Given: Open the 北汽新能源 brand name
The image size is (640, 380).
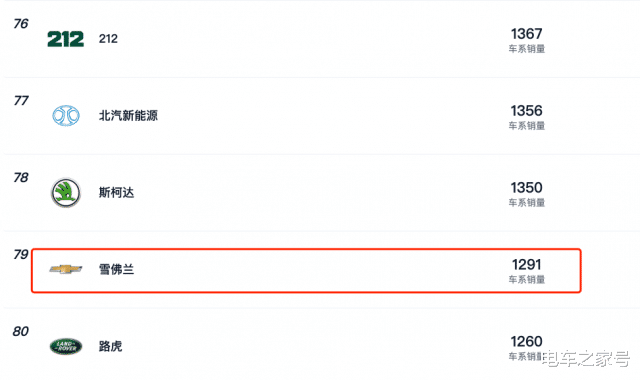Looking at the screenshot, I should pyautogui.click(x=128, y=116).
